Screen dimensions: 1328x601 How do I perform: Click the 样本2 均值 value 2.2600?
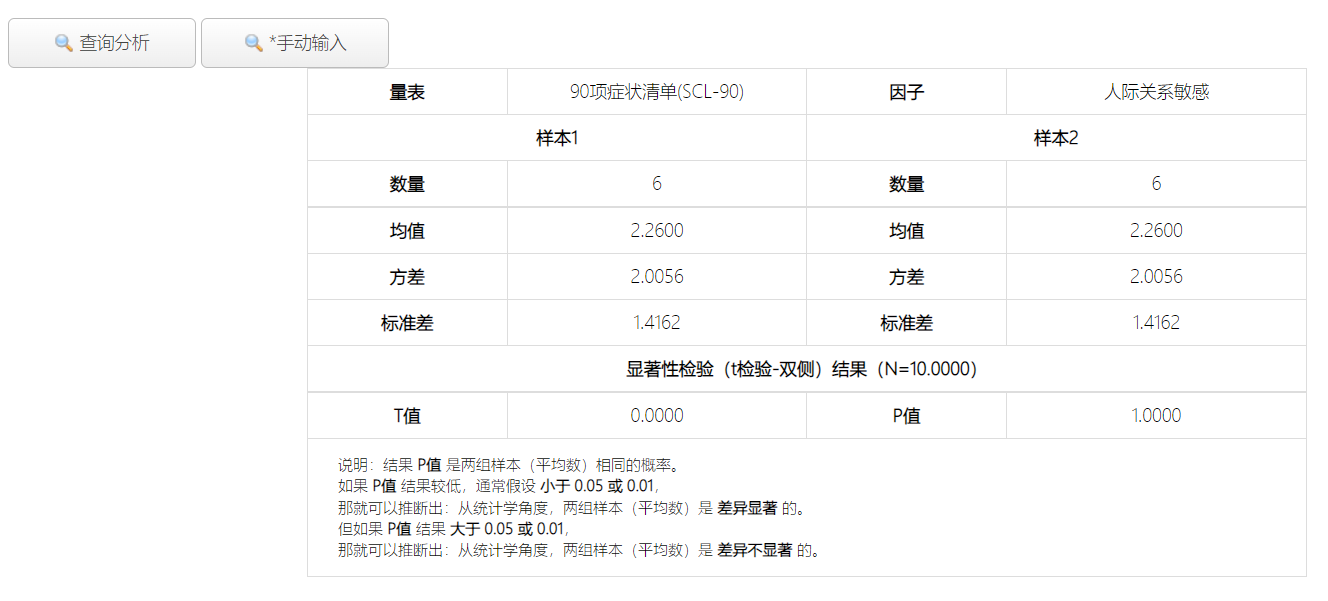point(1156,230)
